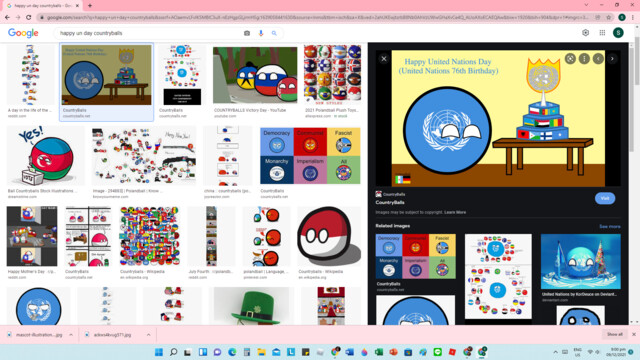Open a new browser tab

(x=90, y=6)
